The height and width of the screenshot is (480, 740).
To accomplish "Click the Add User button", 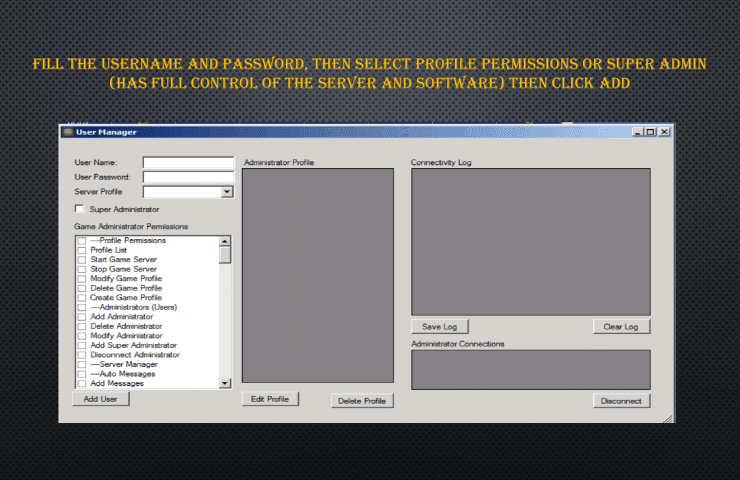I will tap(101, 399).
